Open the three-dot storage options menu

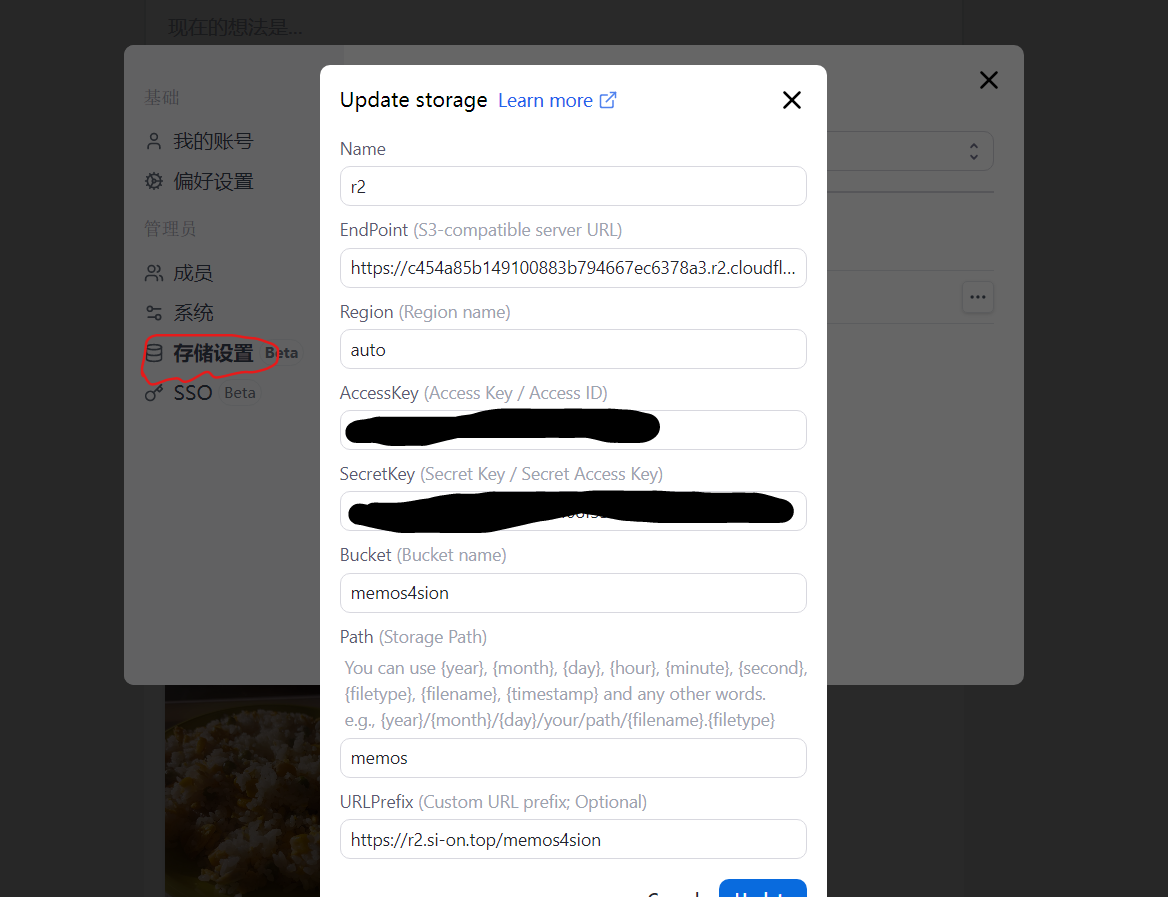977,297
